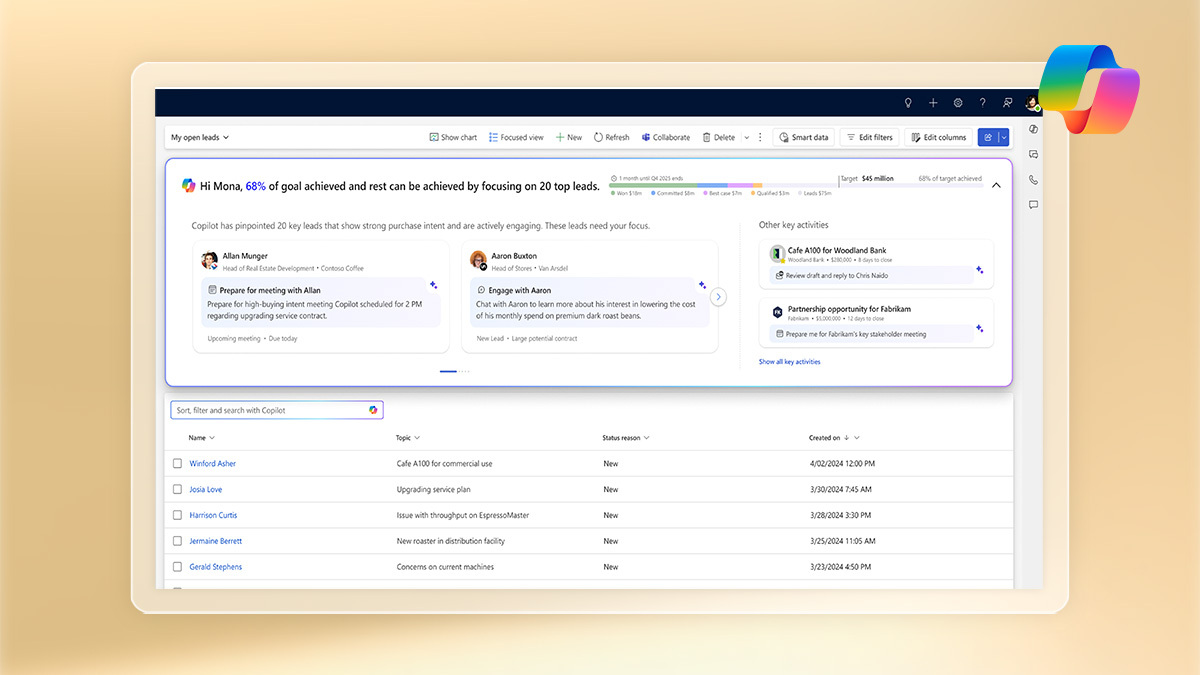Expand the dropdown next to Delete

pos(746,137)
